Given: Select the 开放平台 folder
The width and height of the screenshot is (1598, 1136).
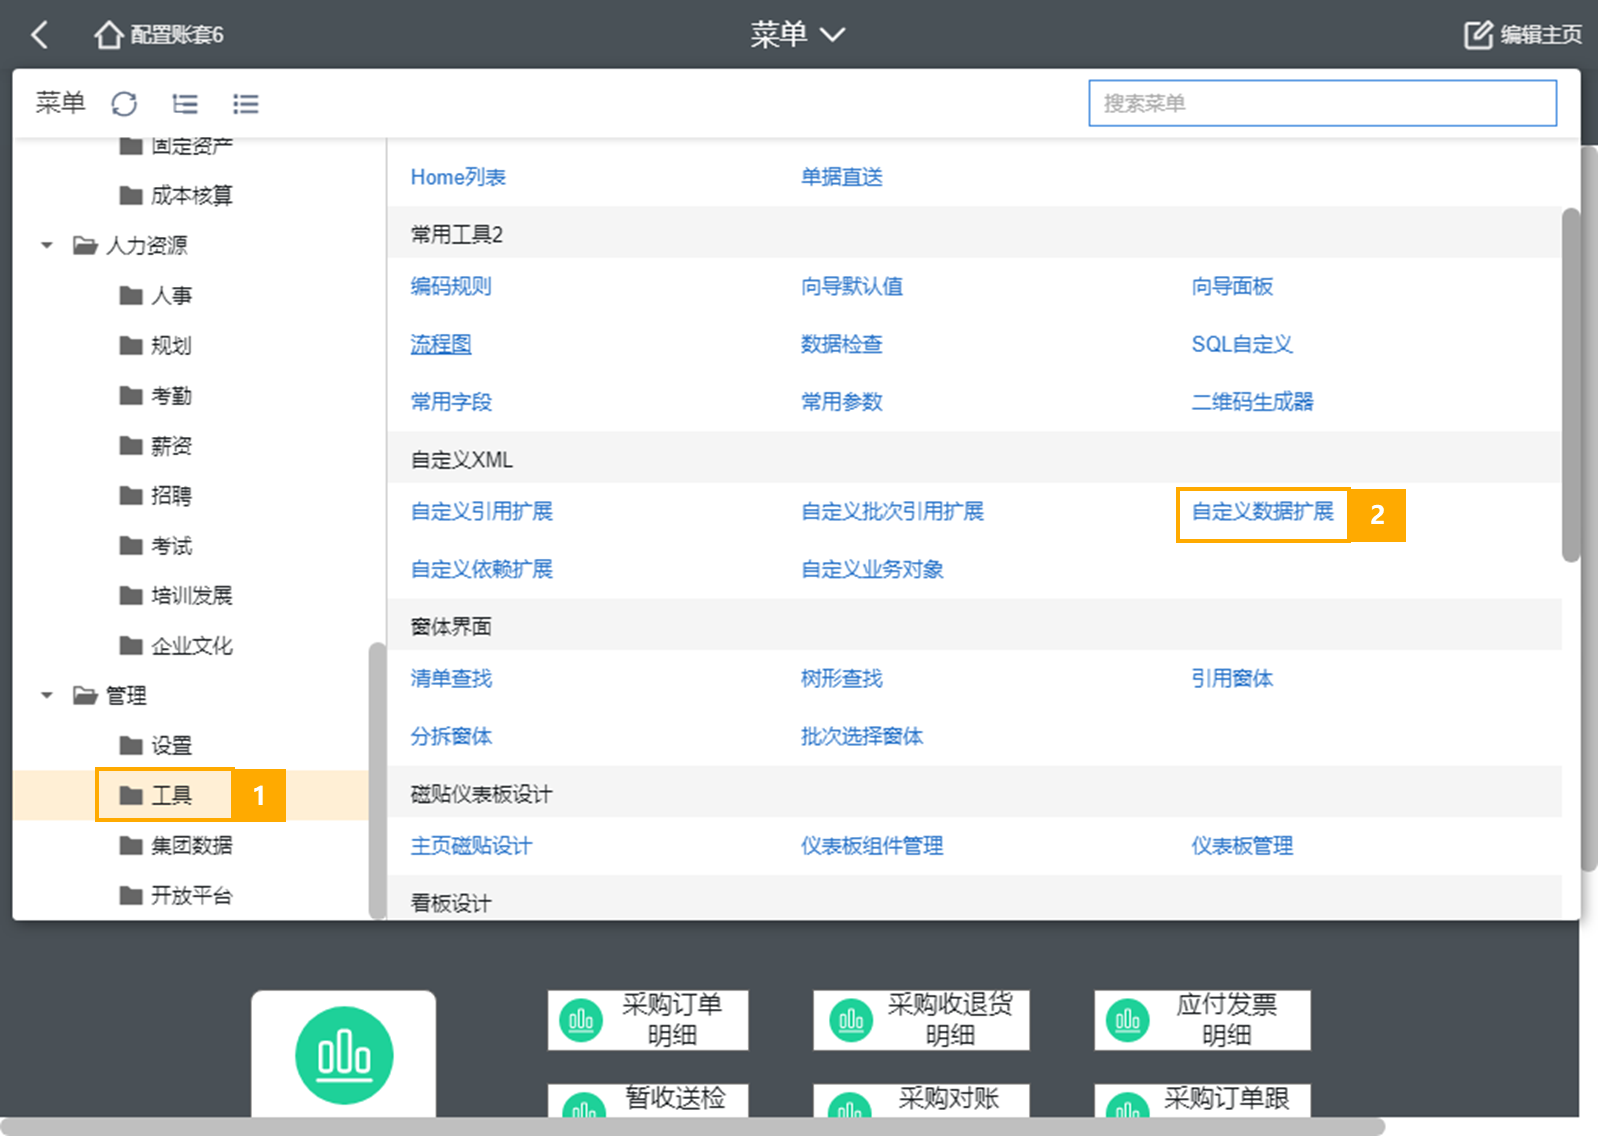Looking at the screenshot, I should 176,895.
